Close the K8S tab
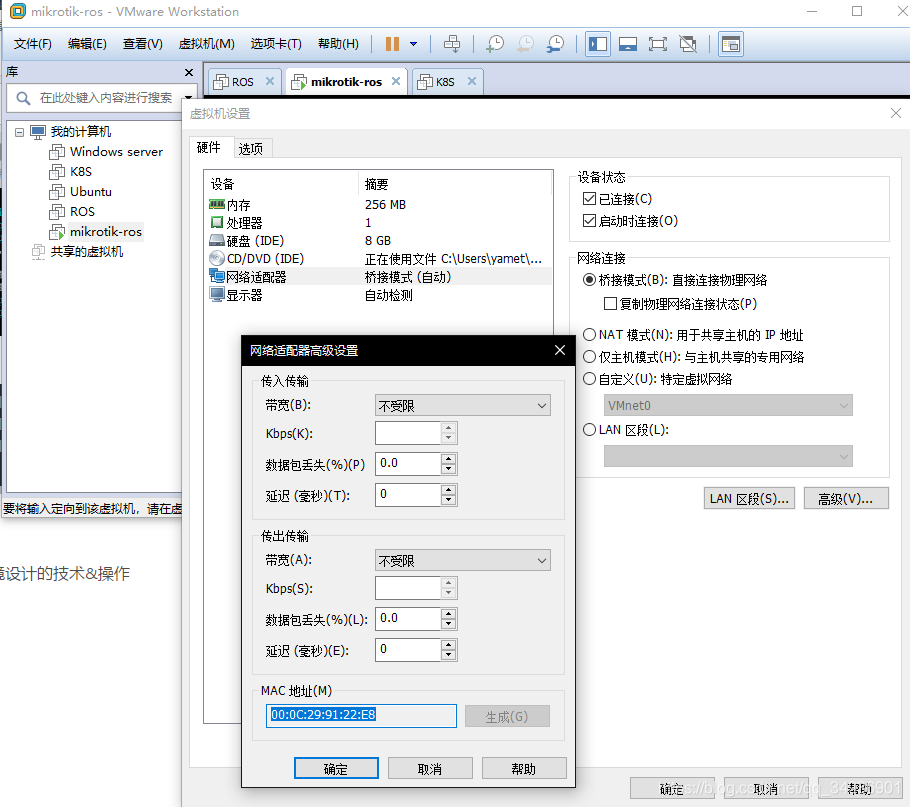The image size is (910, 807). tap(472, 81)
